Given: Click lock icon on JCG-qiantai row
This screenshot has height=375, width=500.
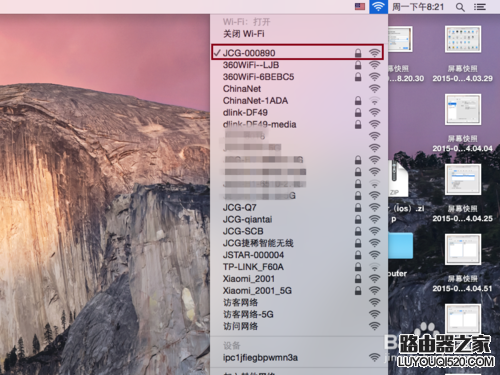Looking at the screenshot, I should pyautogui.click(x=358, y=219).
